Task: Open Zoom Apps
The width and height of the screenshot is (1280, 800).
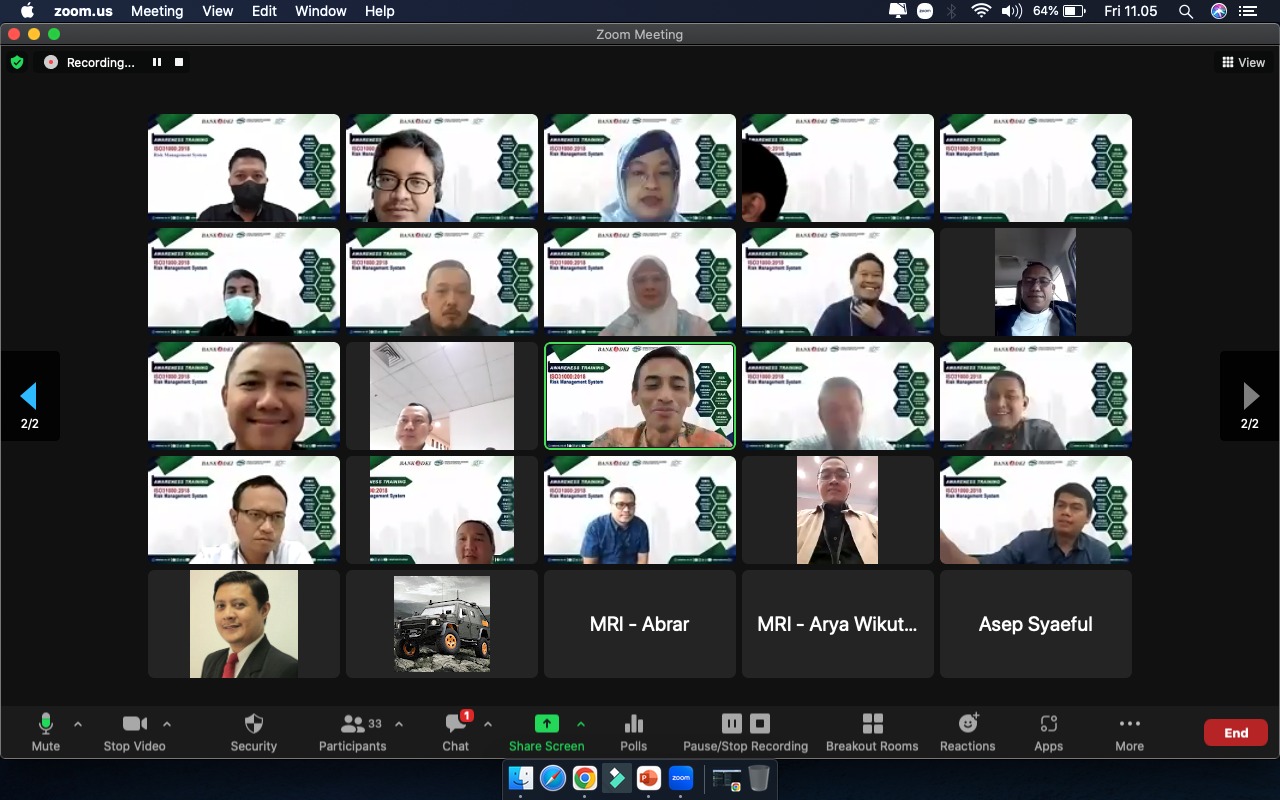Action: [1048, 731]
